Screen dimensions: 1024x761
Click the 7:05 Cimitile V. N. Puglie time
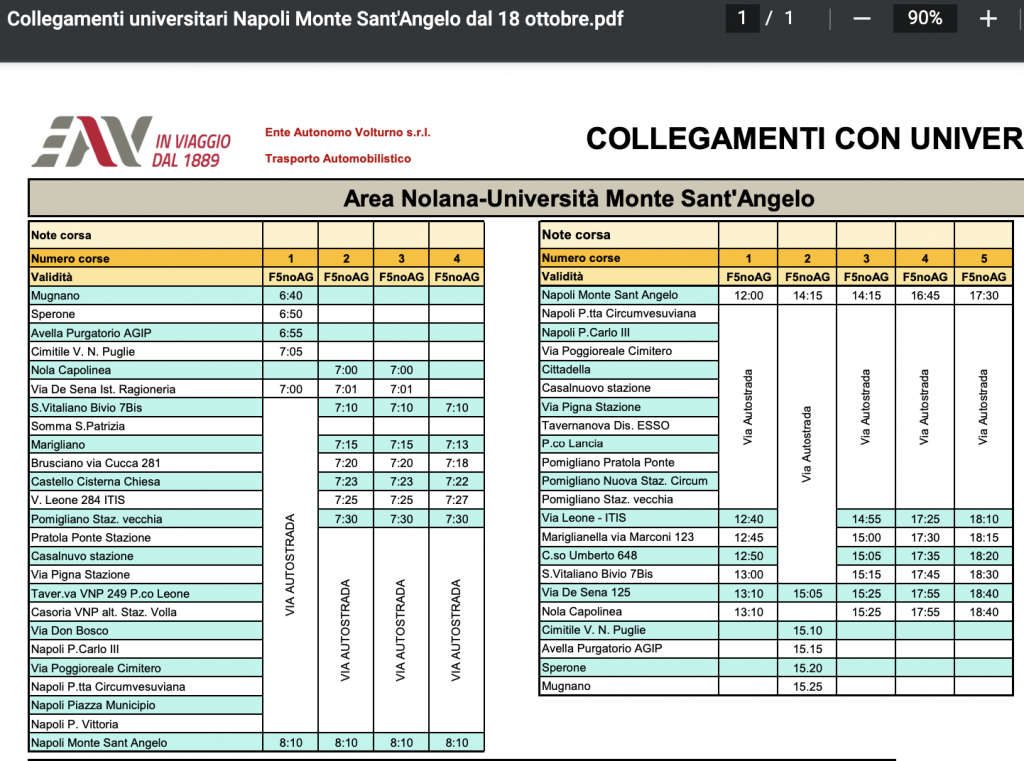[291, 351]
